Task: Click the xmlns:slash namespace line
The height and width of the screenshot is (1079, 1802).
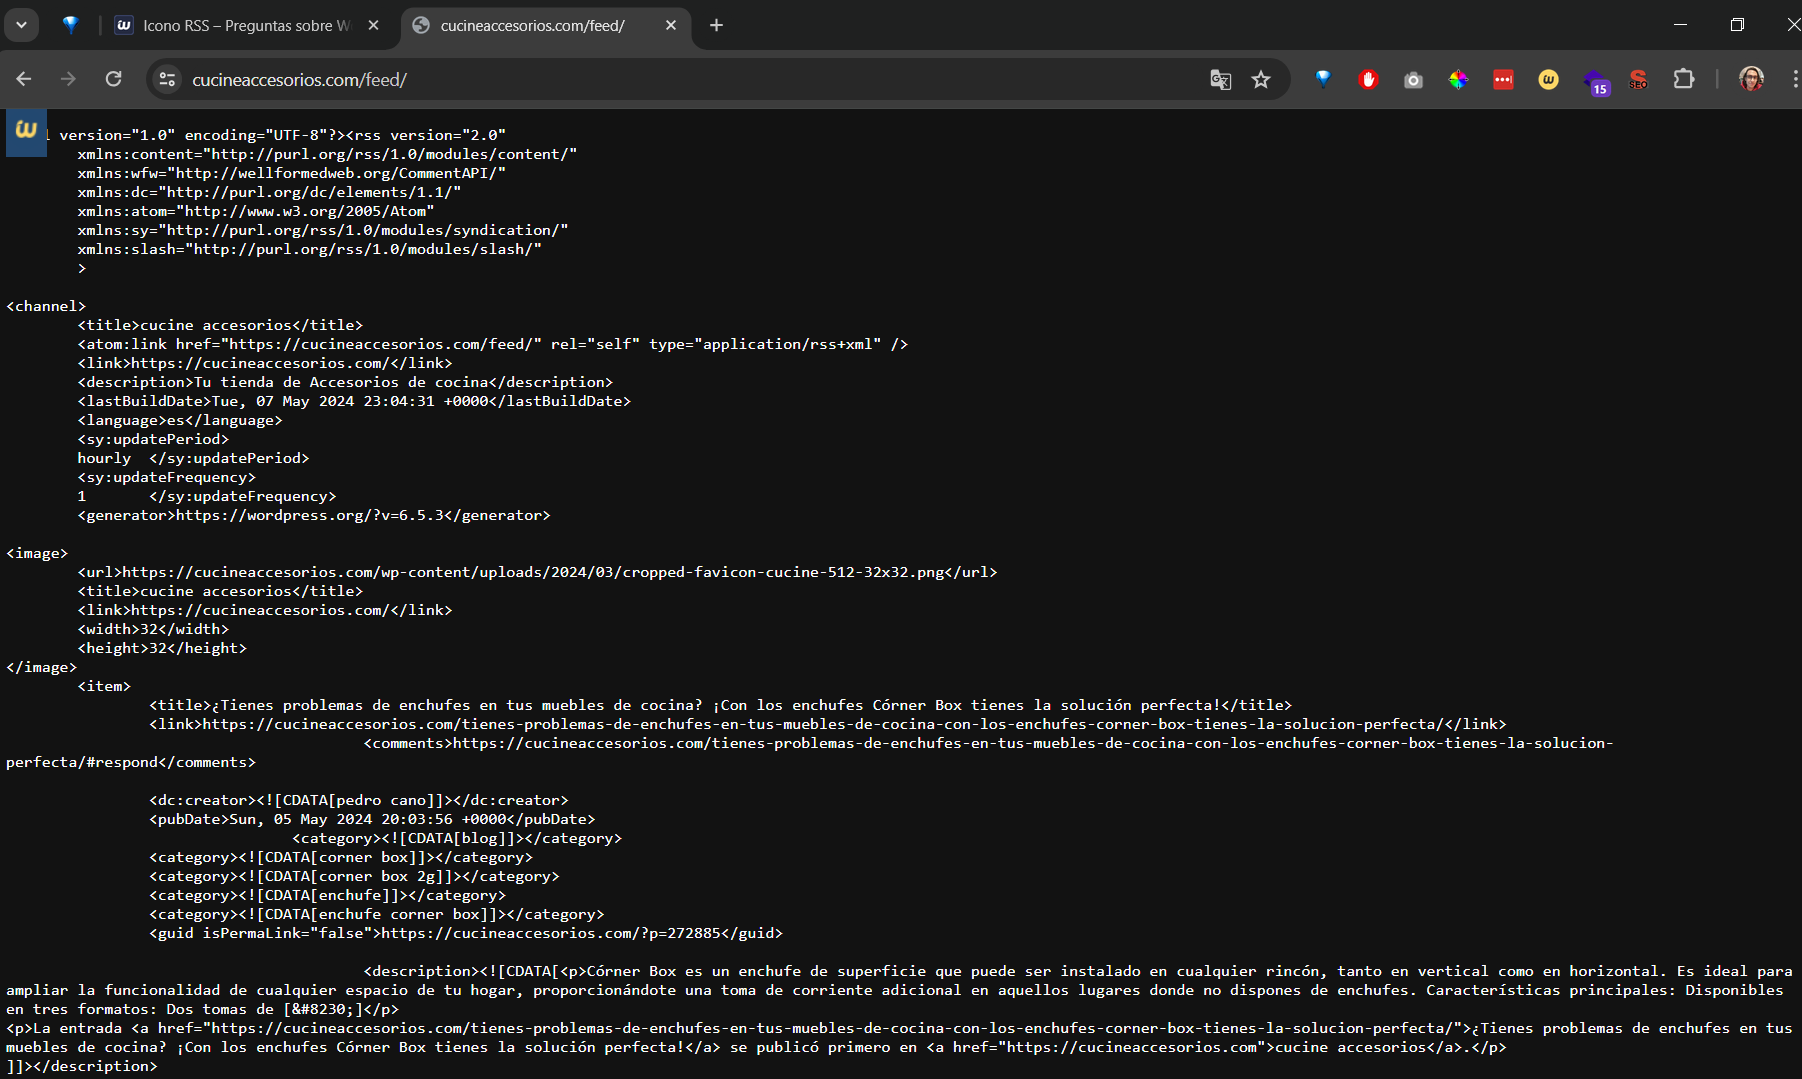Action: [x=310, y=249]
